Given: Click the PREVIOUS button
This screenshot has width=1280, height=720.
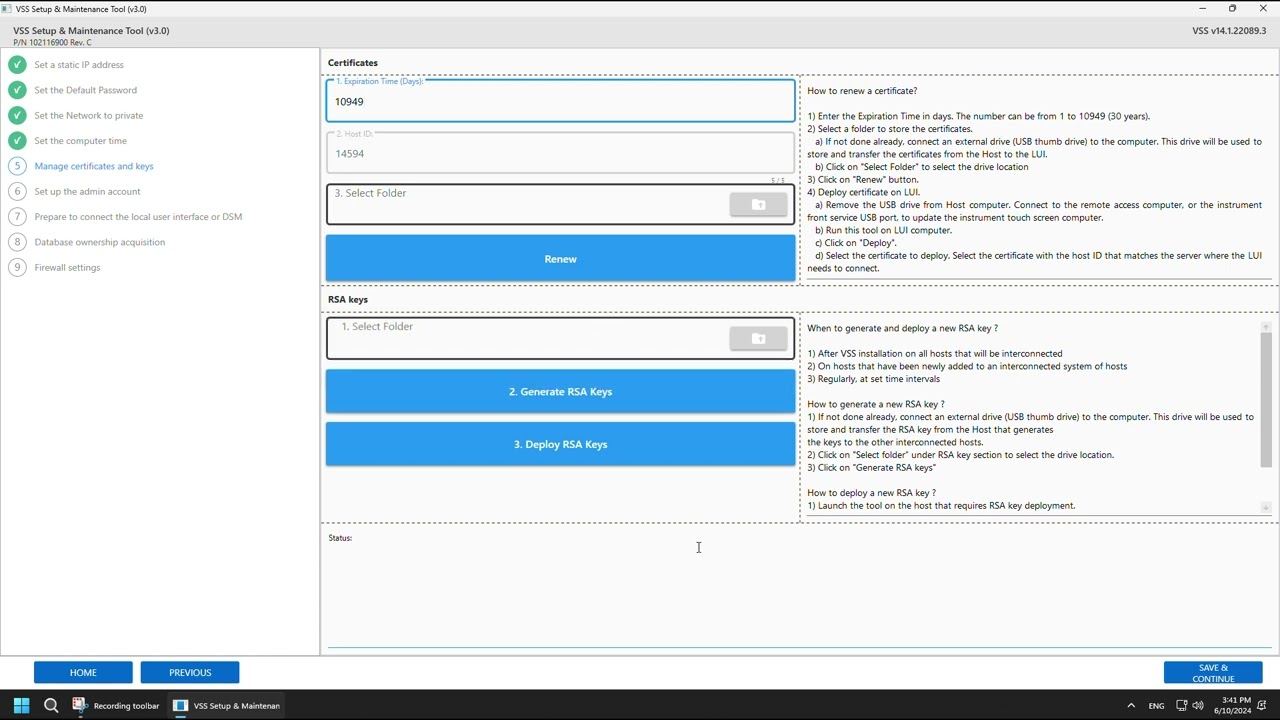Looking at the screenshot, I should coord(190,672).
